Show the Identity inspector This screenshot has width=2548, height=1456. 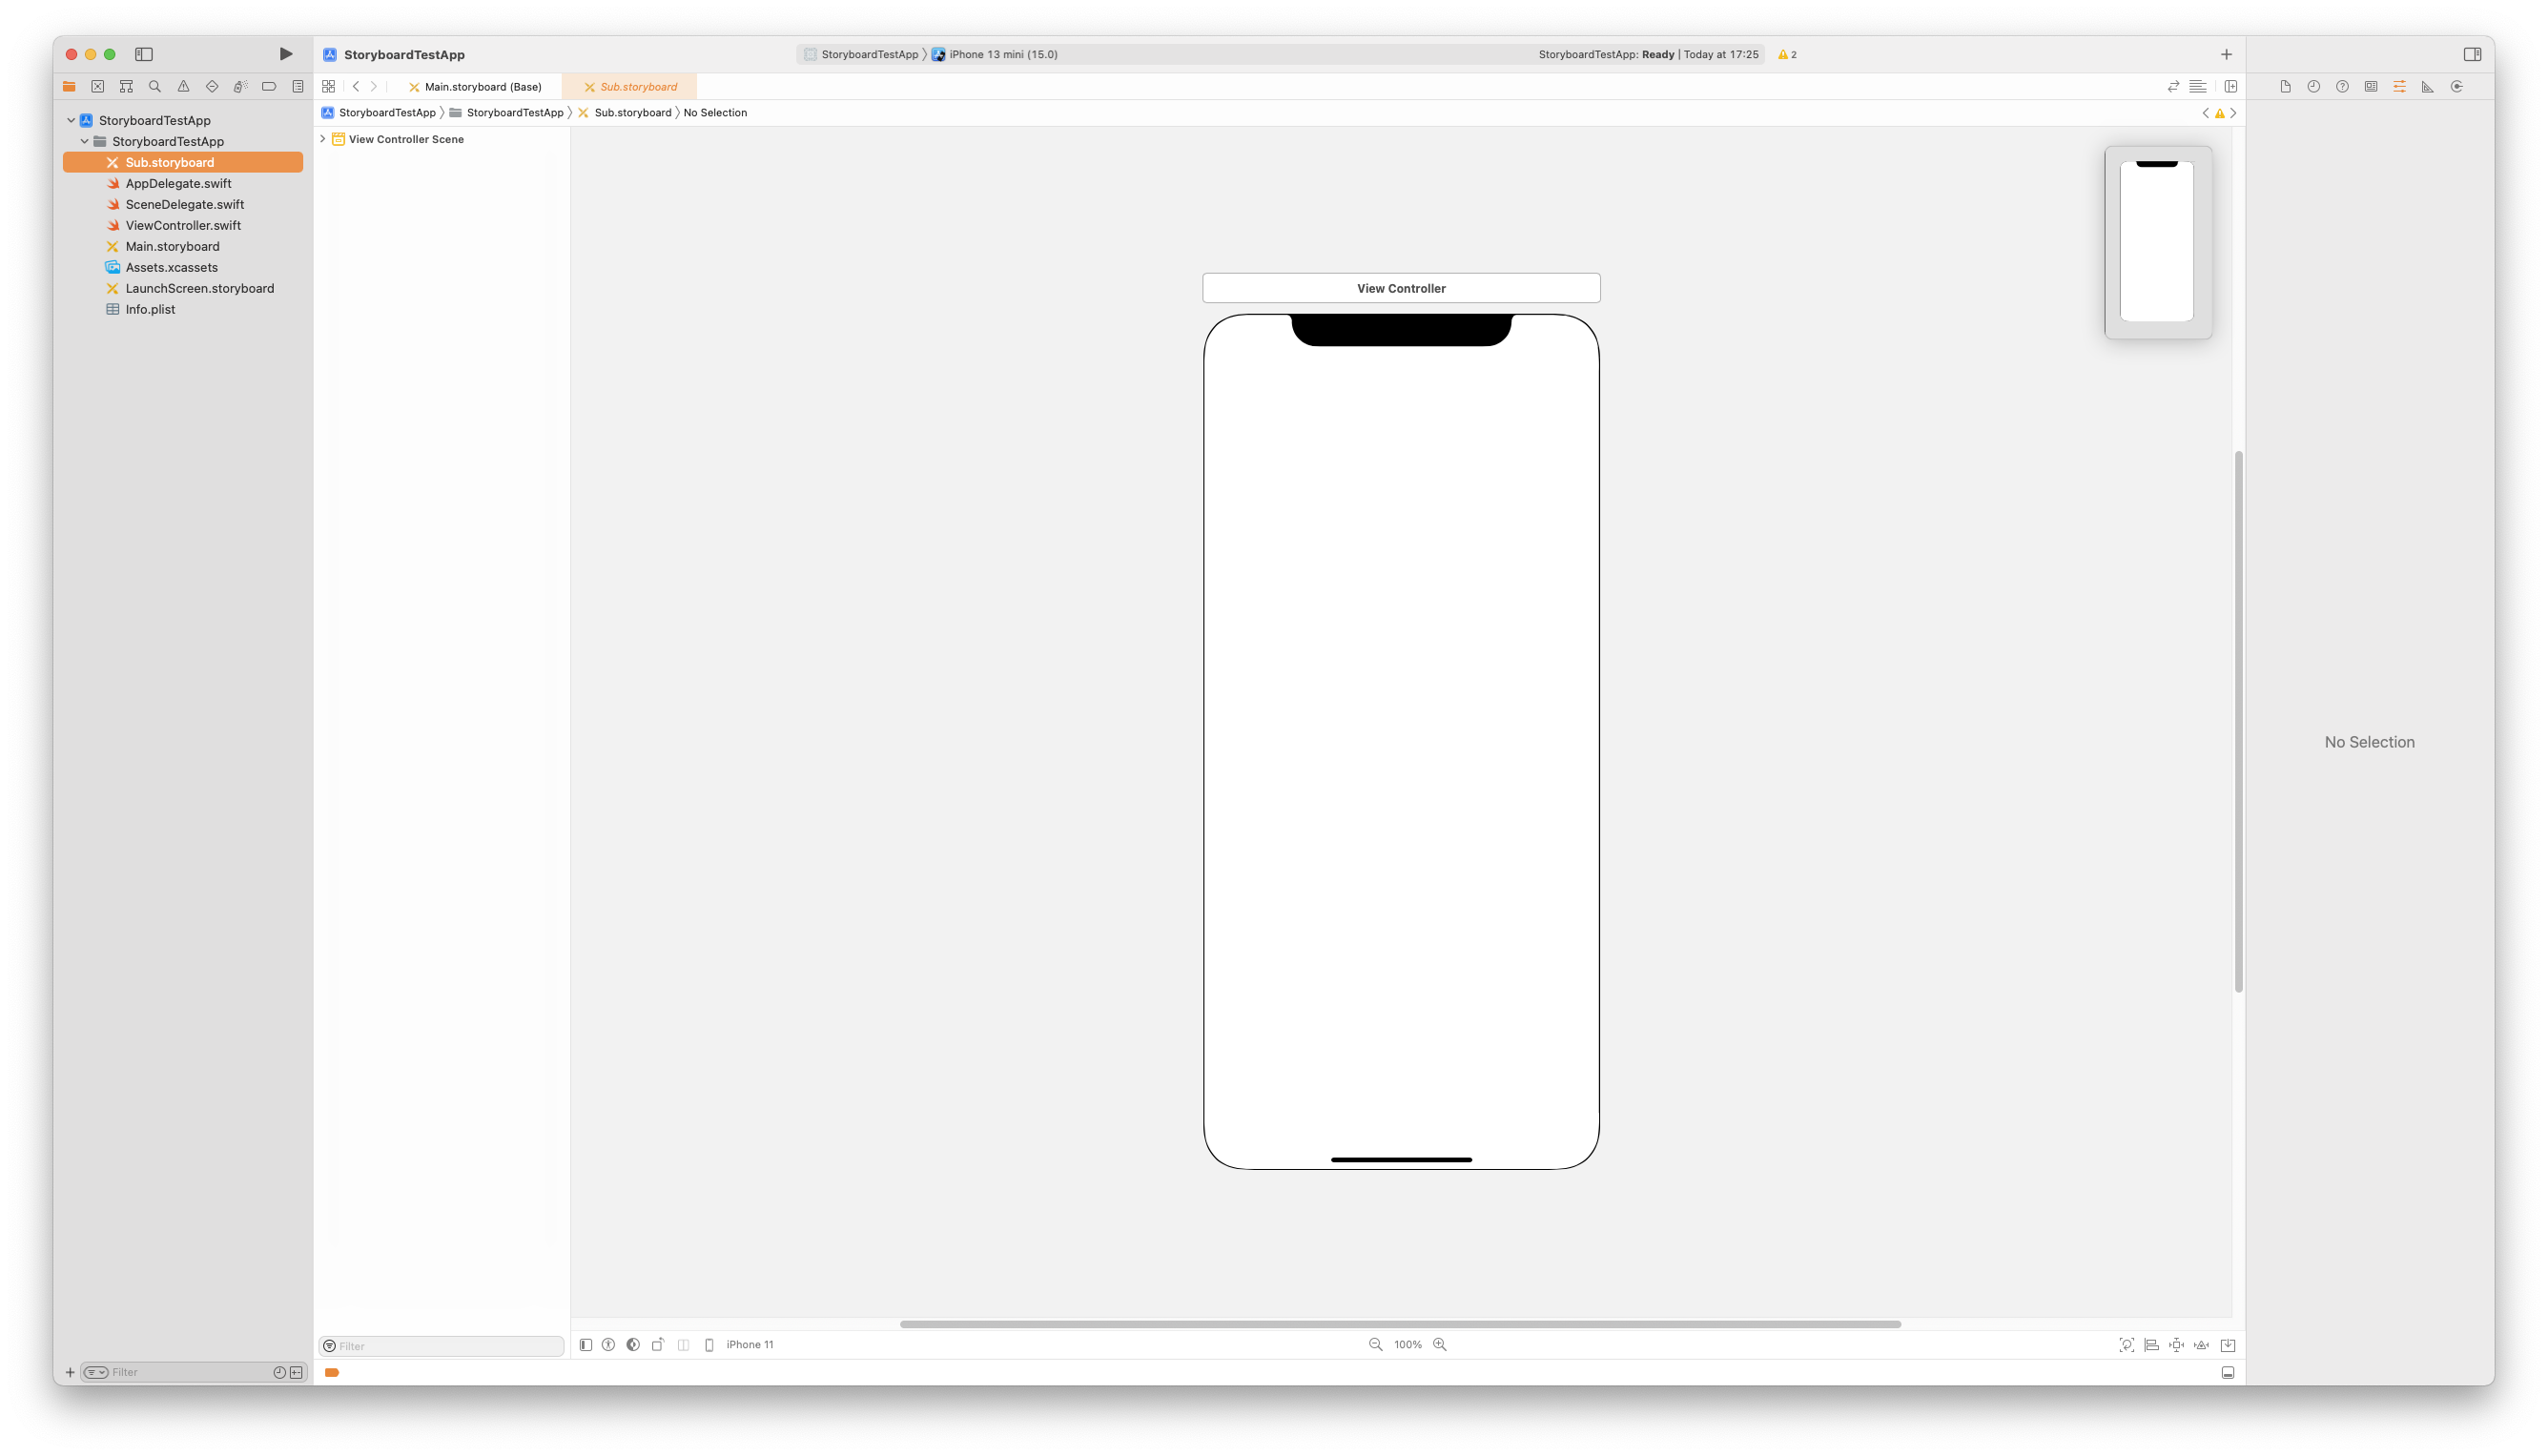click(x=2370, y=87)
